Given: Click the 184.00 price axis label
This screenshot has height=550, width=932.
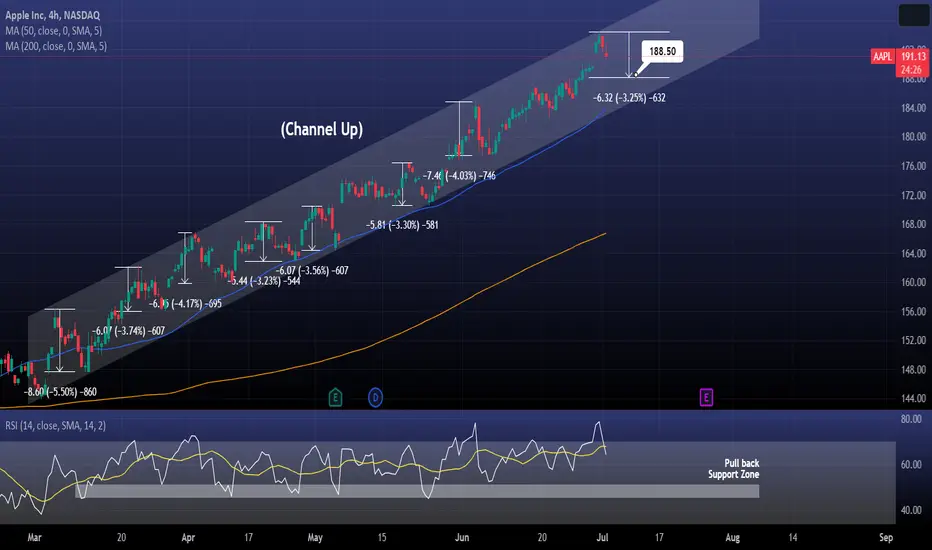Looking at the screenshot, I should coord(914,108).
